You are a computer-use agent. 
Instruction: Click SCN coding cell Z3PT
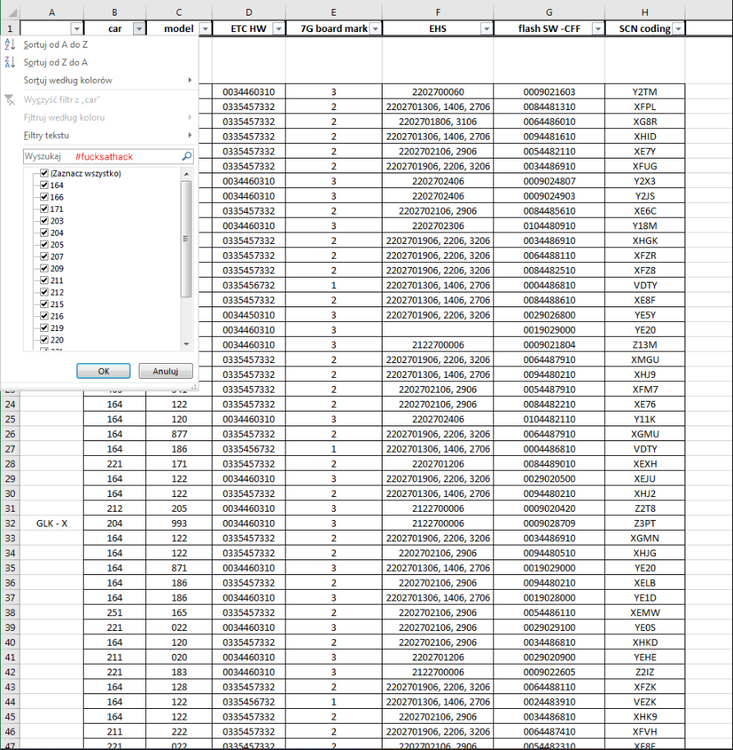click(645, 523)
